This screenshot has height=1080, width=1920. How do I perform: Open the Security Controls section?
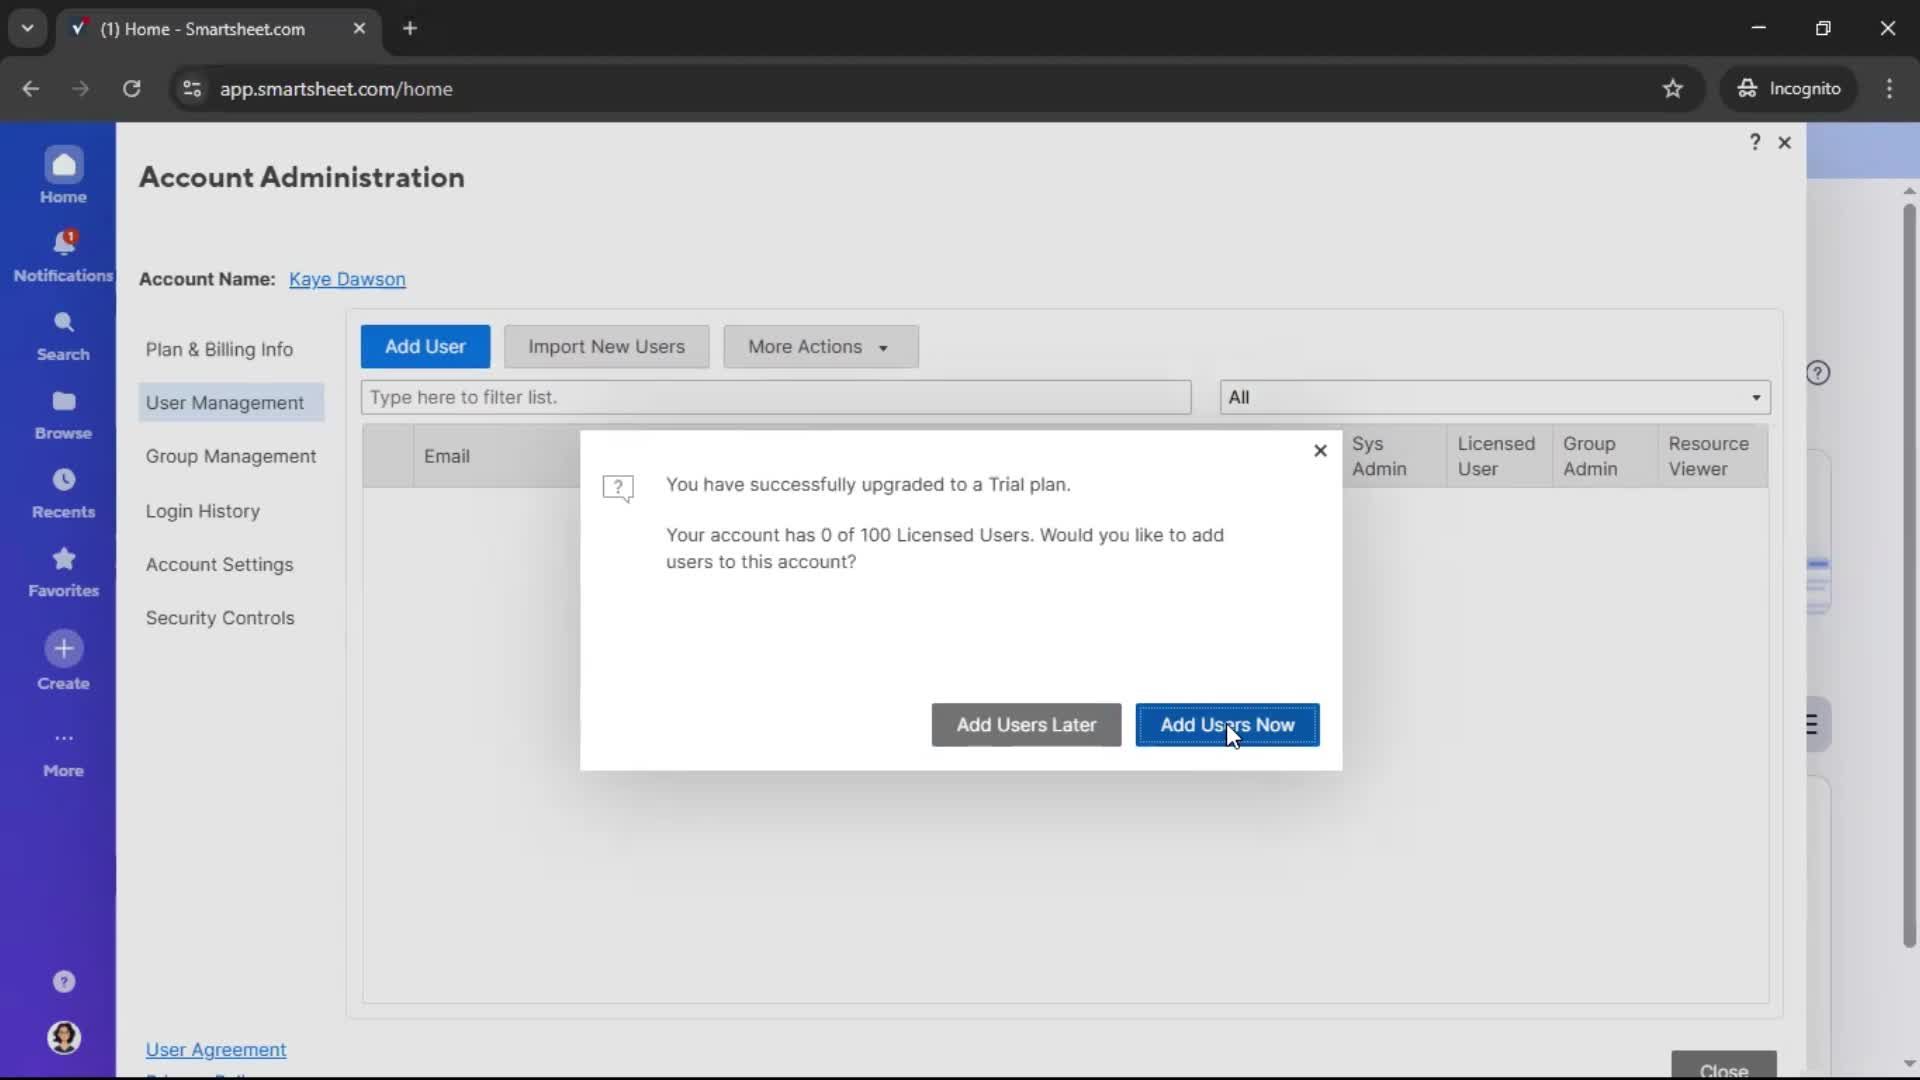click(221, 617)
